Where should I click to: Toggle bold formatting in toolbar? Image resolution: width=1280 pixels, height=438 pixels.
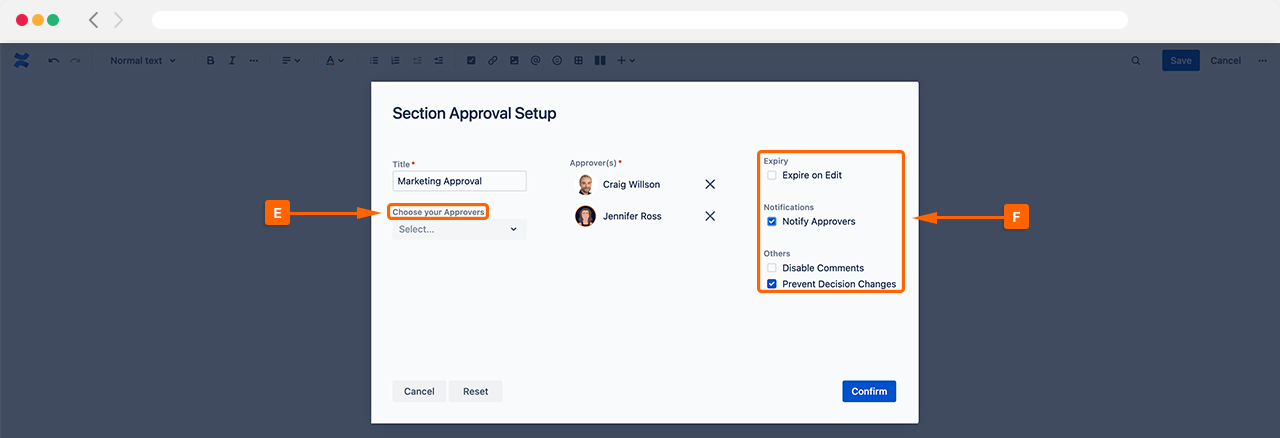click(210, 61)
